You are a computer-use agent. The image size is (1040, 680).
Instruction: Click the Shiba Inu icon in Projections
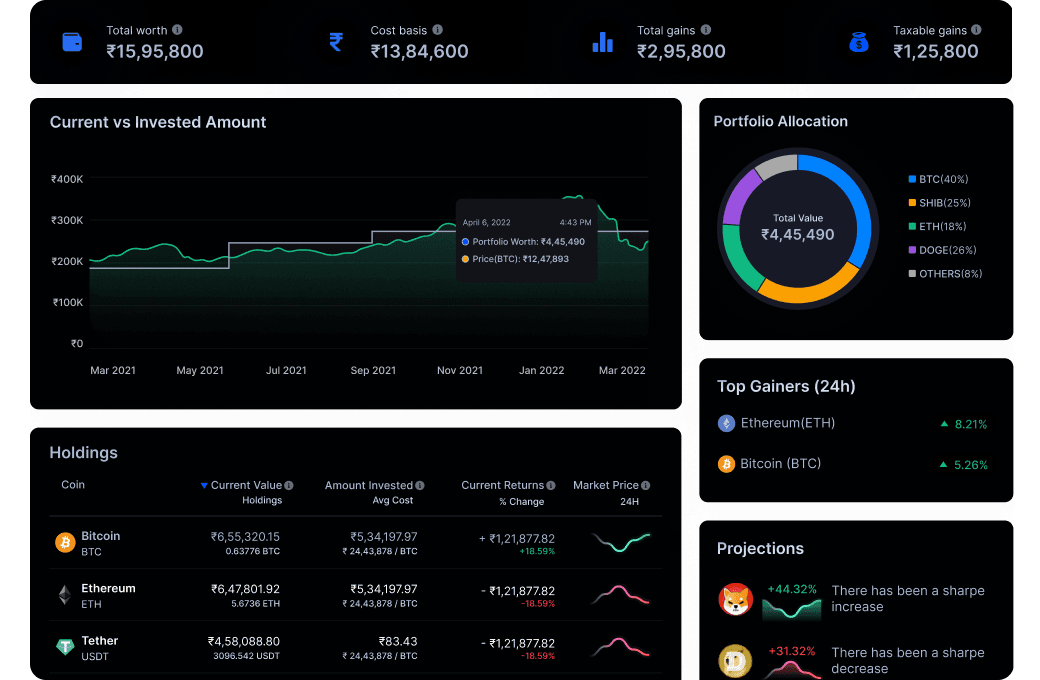735,599
